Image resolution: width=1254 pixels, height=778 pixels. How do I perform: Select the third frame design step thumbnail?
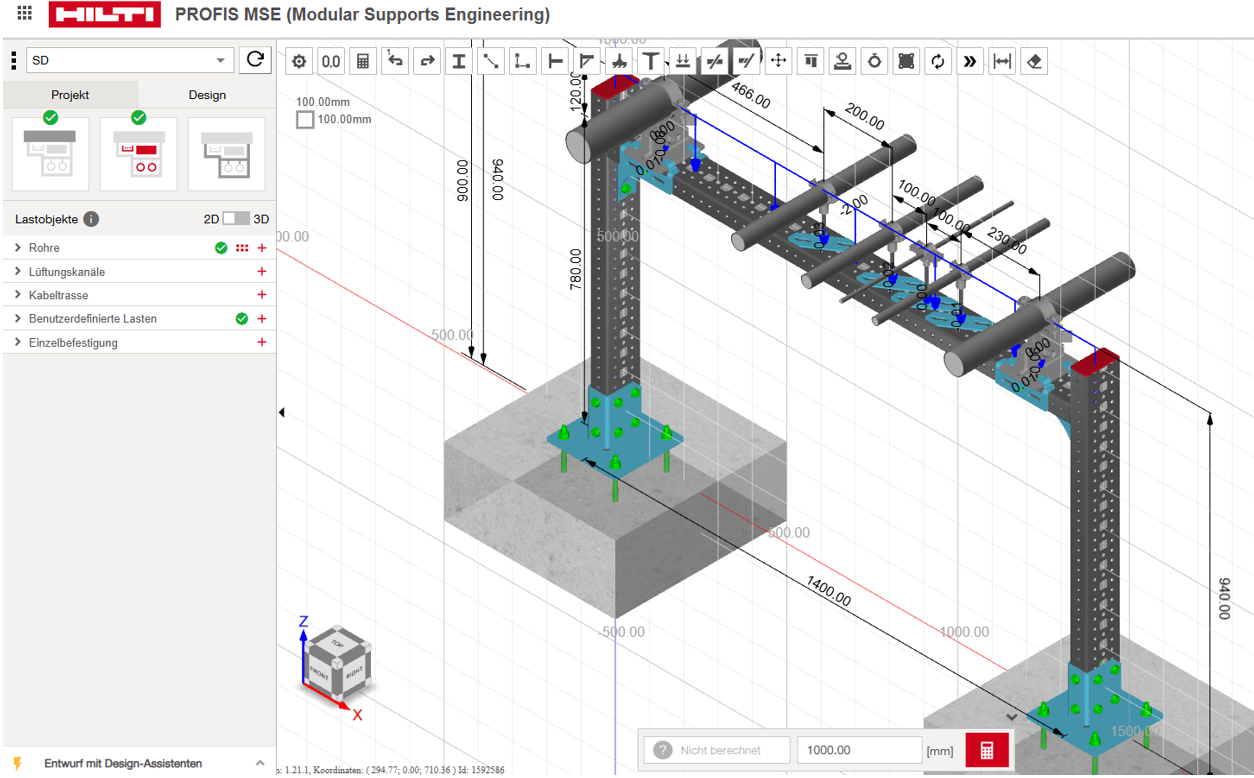pyautogui.click(x=226, y=154)
